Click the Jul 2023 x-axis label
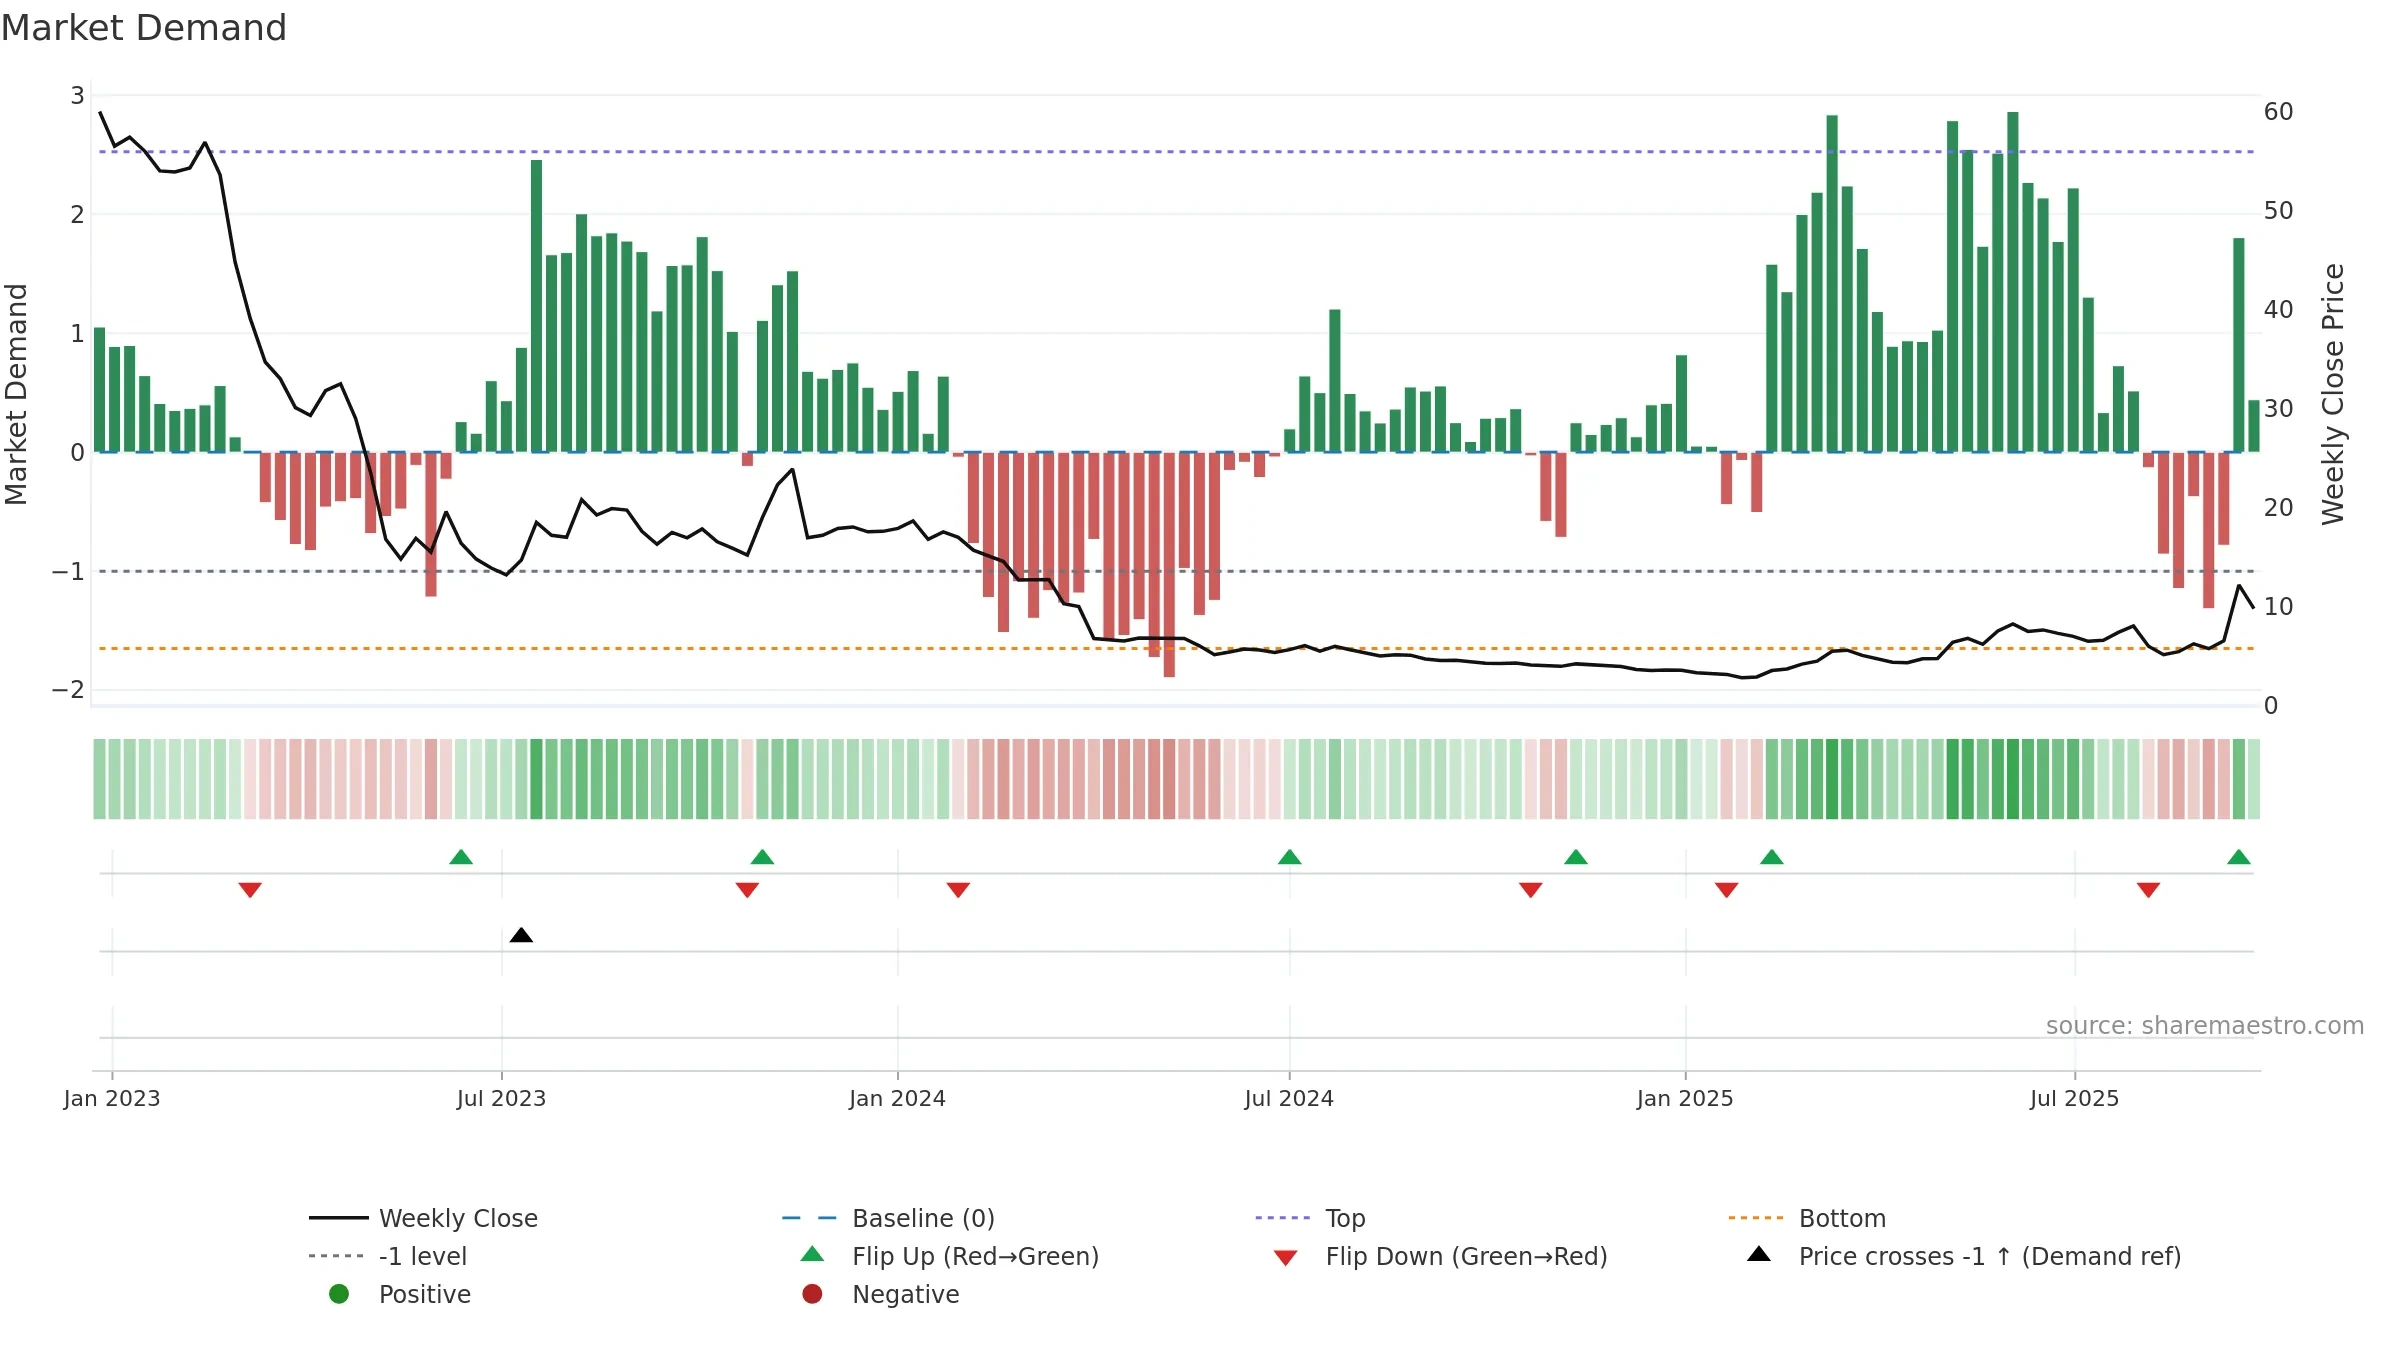 click(x=501, y=1098)
